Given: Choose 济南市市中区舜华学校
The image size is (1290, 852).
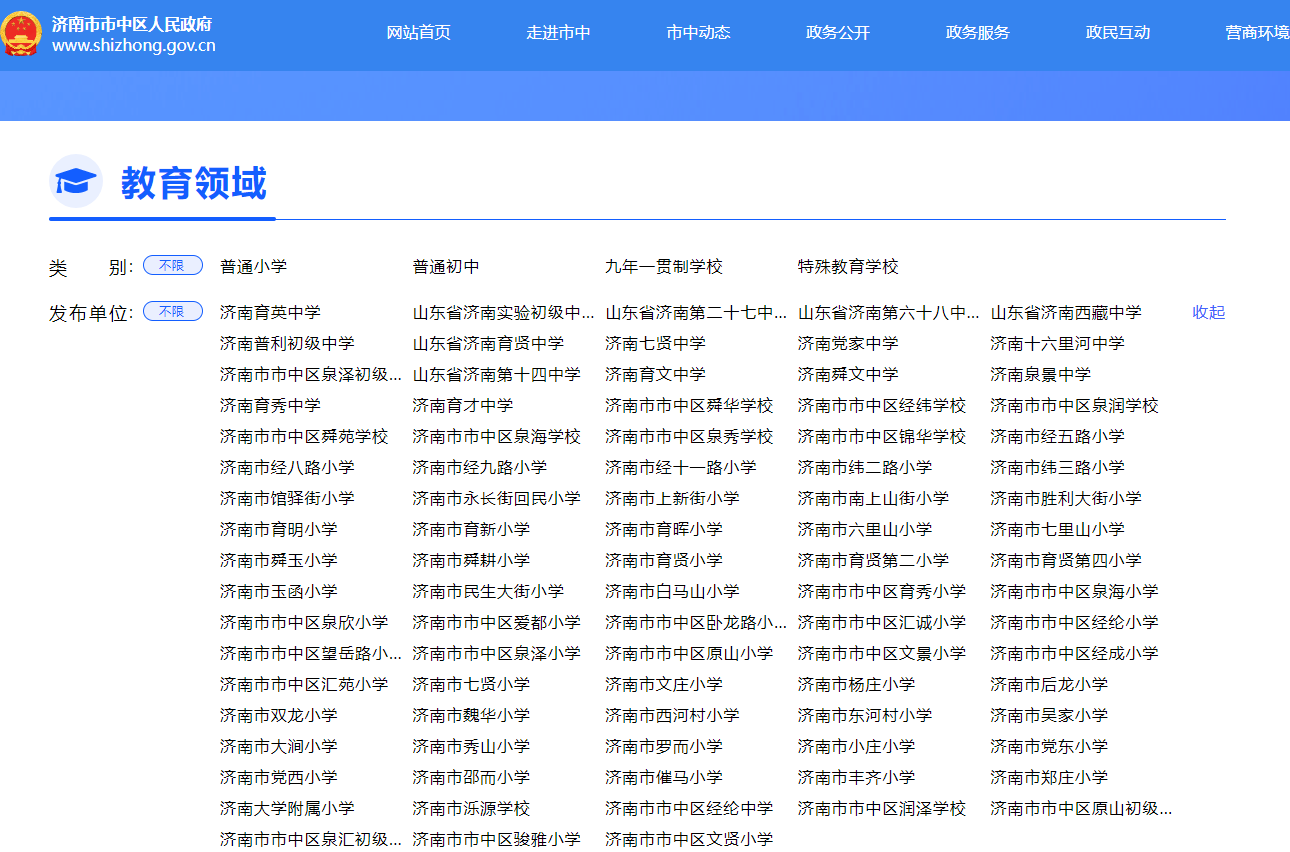Looking at the screenshot, I should tap(689, 405).
